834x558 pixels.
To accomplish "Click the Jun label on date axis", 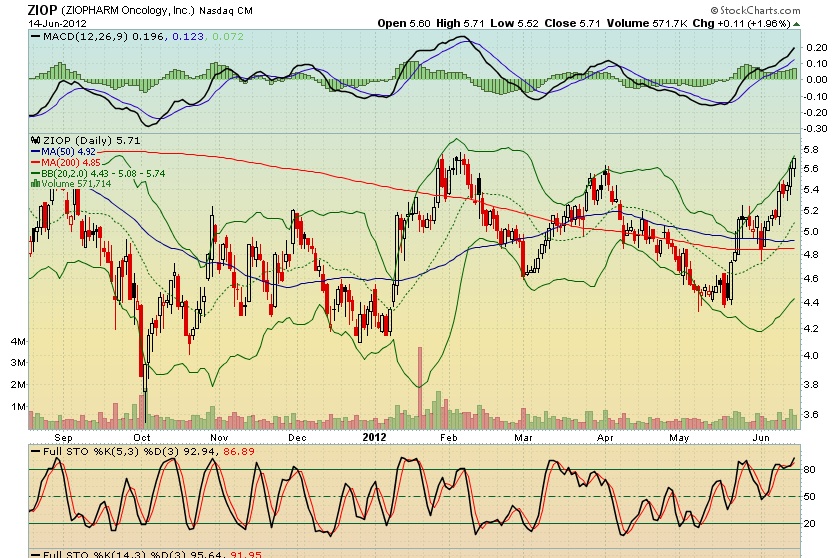I will coord(761,437).
